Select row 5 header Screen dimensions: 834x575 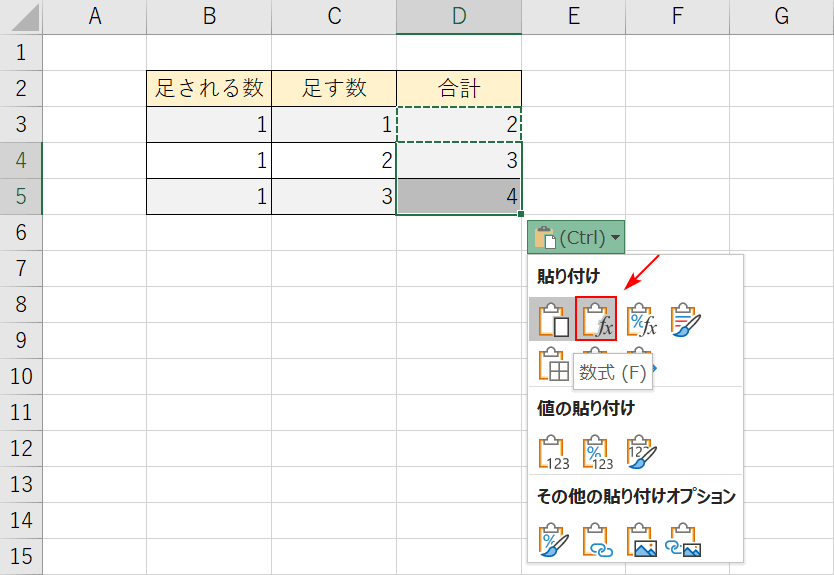click(x=21, y=196)
